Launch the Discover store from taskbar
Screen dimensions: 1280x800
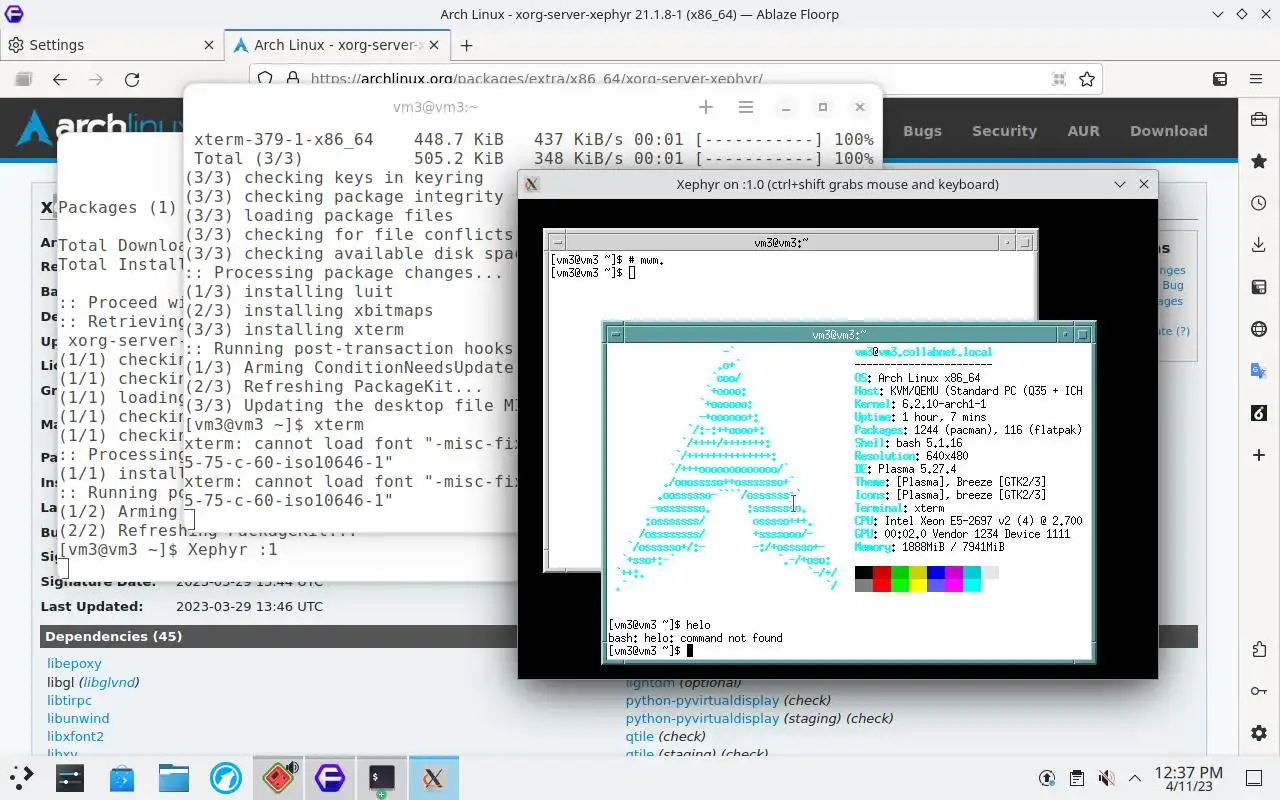click(x=122, y=778)
